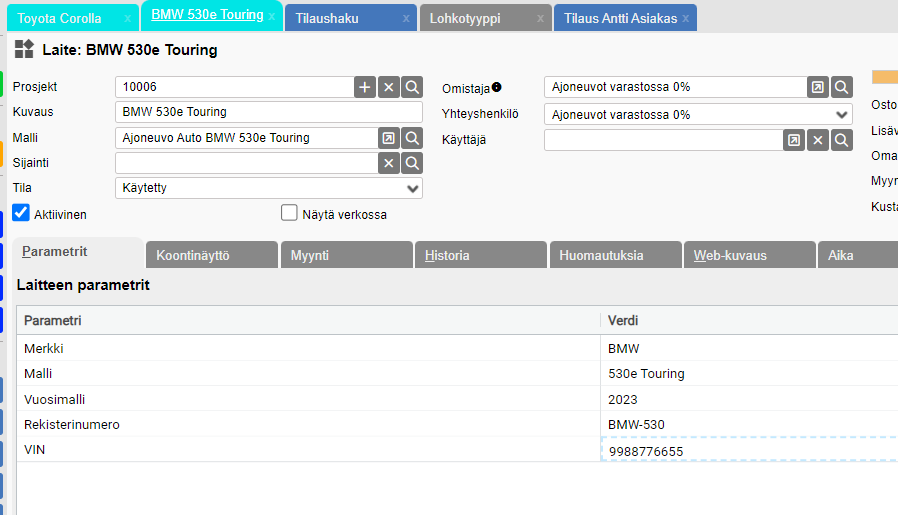This screenshot has height=515, width=898.
Task: Click into the Prosjekt input field
Action: pyautogui.click(x=234, y=87)
